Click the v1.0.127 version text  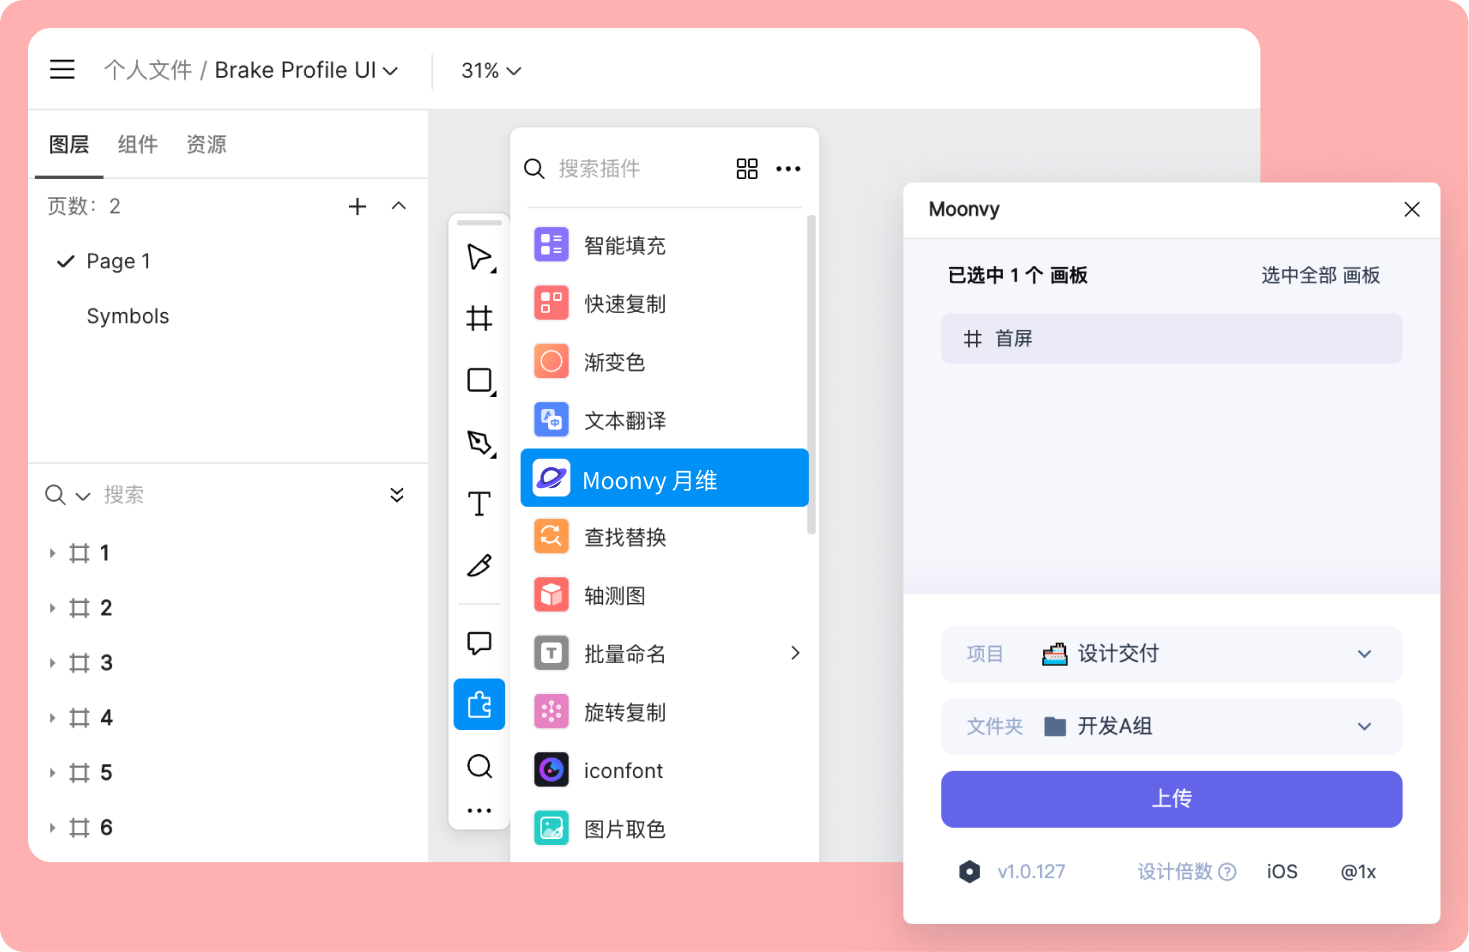tap(1031, 872)
